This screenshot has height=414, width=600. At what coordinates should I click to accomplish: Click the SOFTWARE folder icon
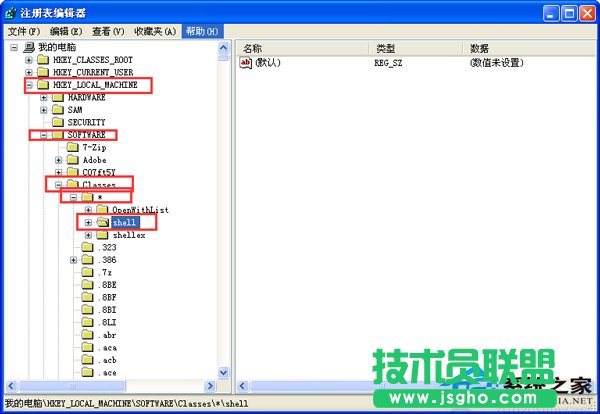pos(58,135)
